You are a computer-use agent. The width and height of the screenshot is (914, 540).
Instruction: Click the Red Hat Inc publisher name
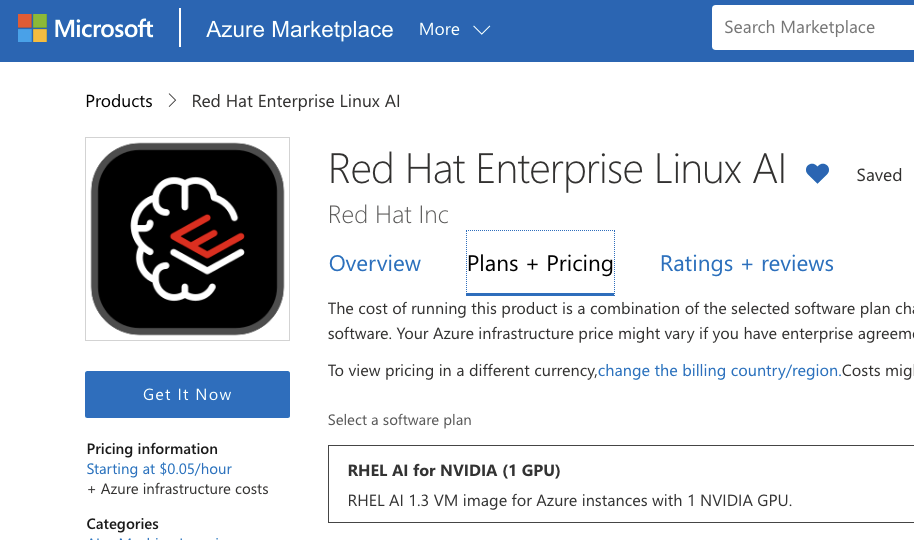point(388,214)
